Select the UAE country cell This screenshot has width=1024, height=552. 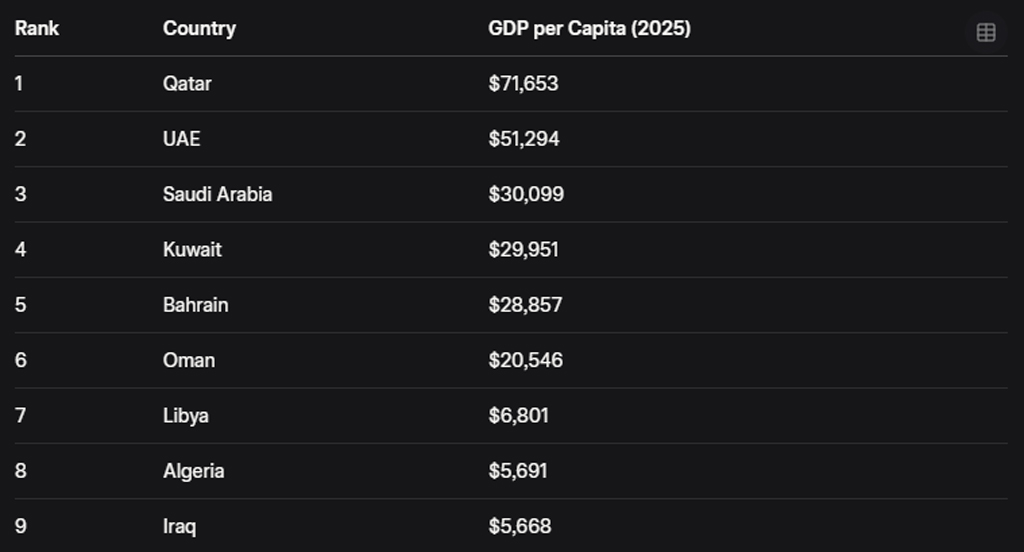181,138
